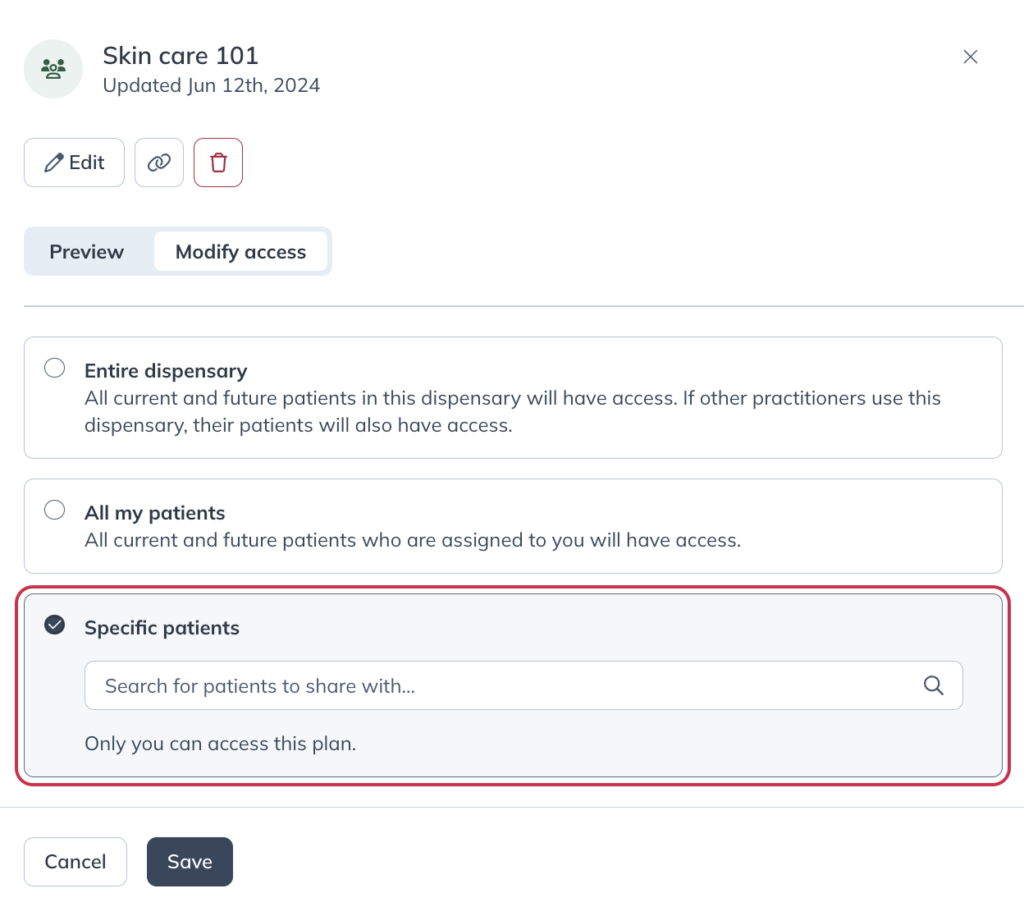Screen dimensions: 1024x916
Task: Save the access settings
Action: [x=189, y=862]
